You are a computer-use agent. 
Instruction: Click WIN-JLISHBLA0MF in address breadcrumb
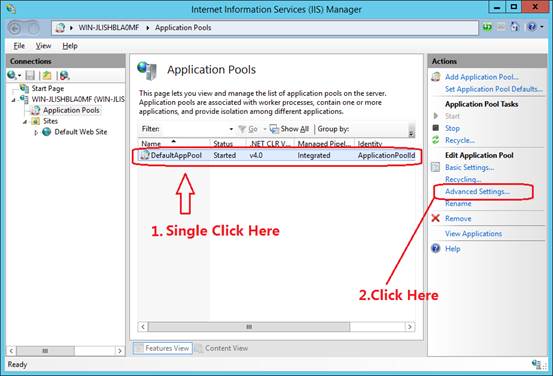click(109, 28)
